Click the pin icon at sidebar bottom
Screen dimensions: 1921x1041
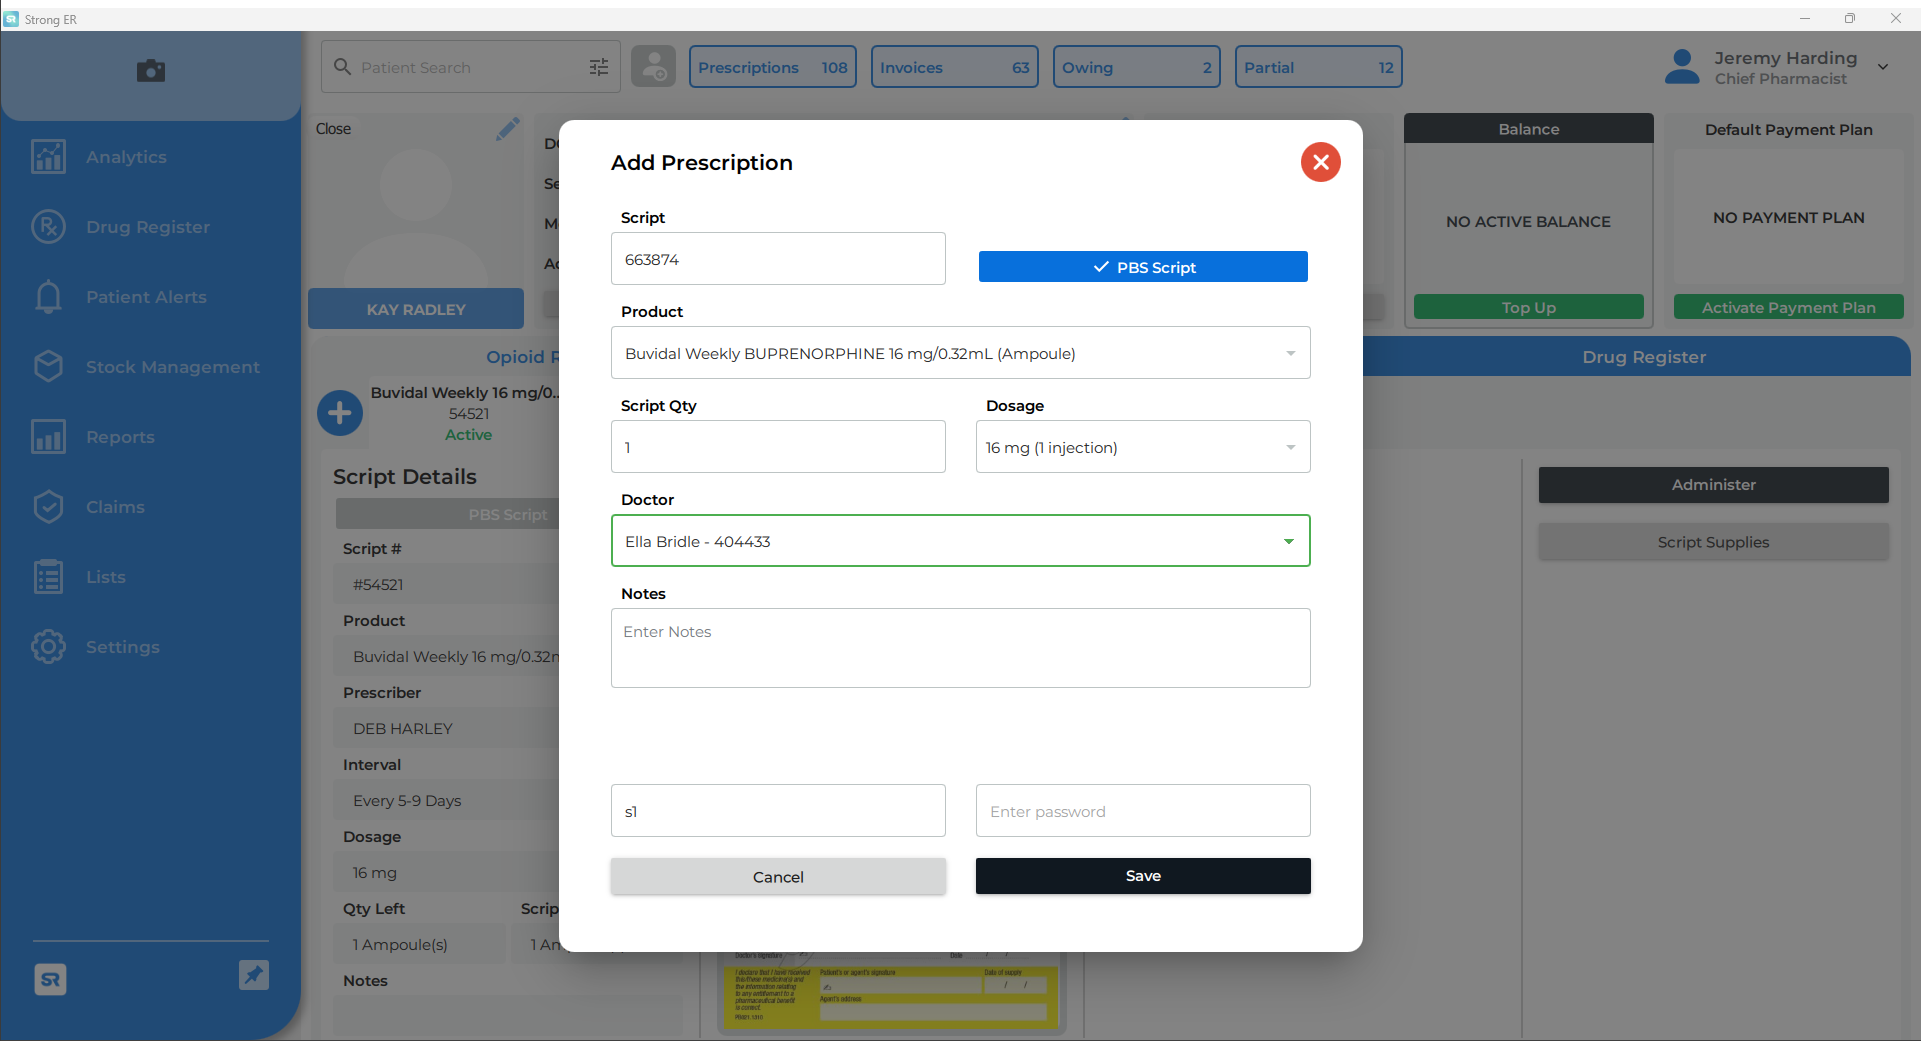(254, 975)
